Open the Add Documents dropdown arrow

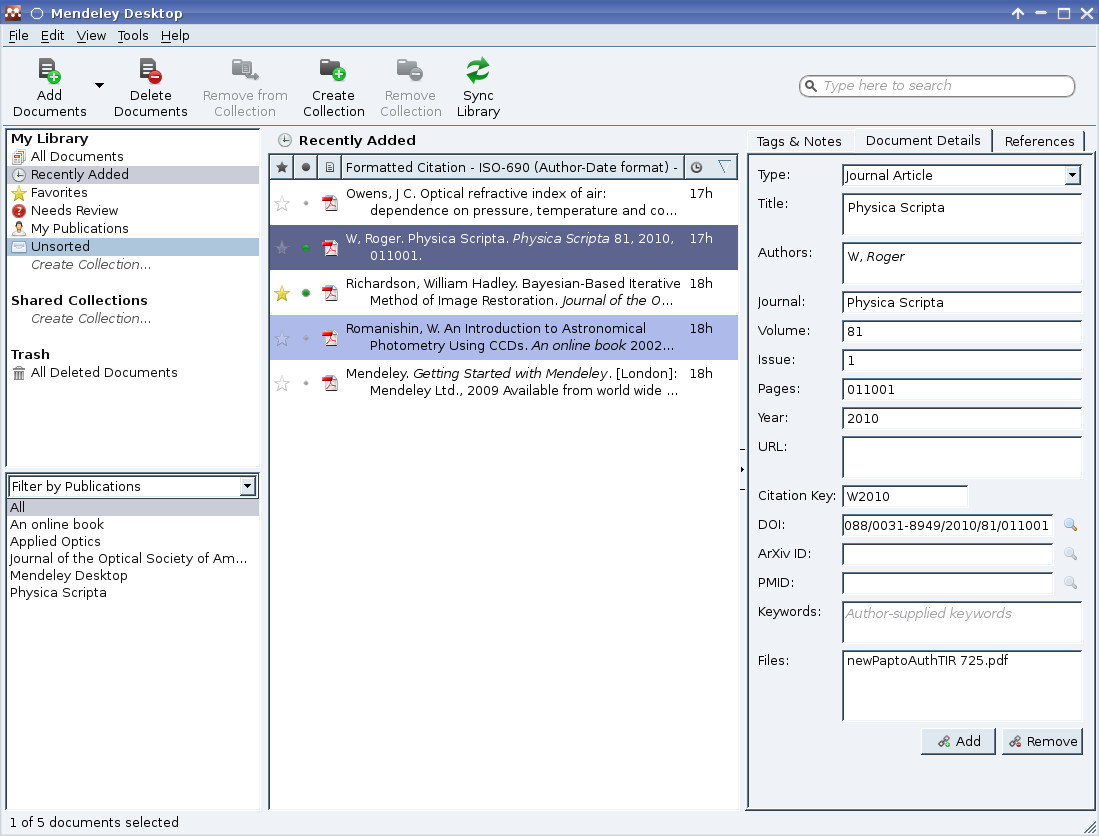pos(100,85)
